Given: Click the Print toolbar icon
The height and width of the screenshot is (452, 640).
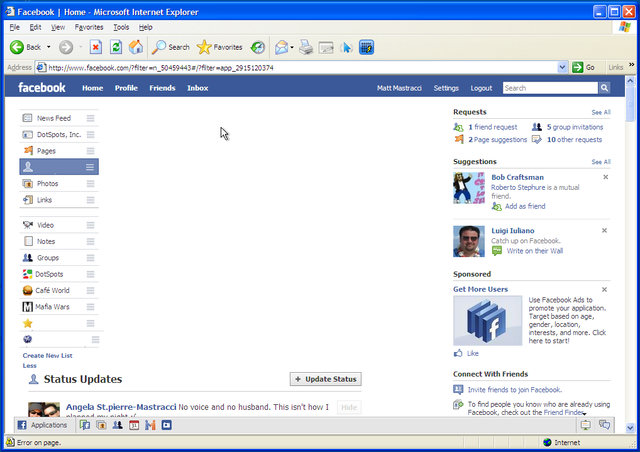Looking at the screenshot, I should (x=306, y=47).
